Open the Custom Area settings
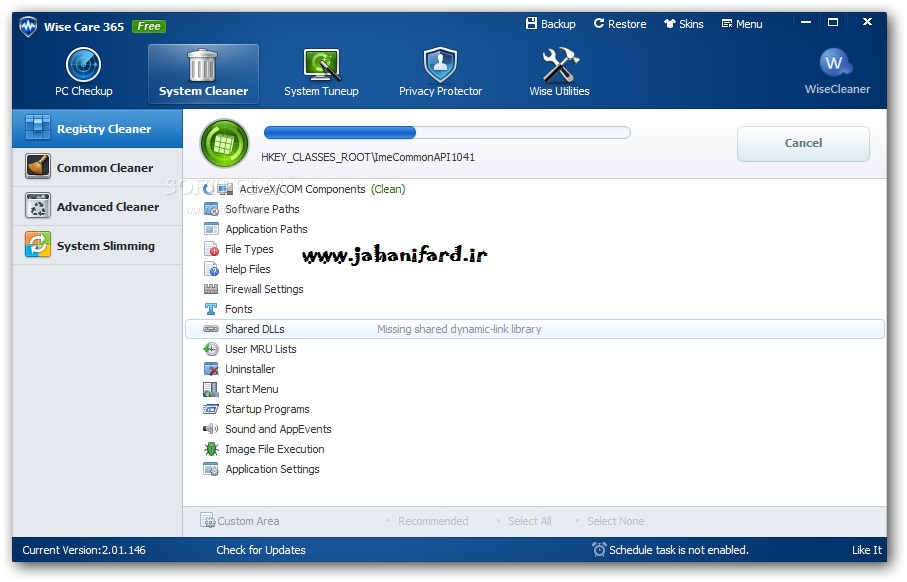 (240, 521)
